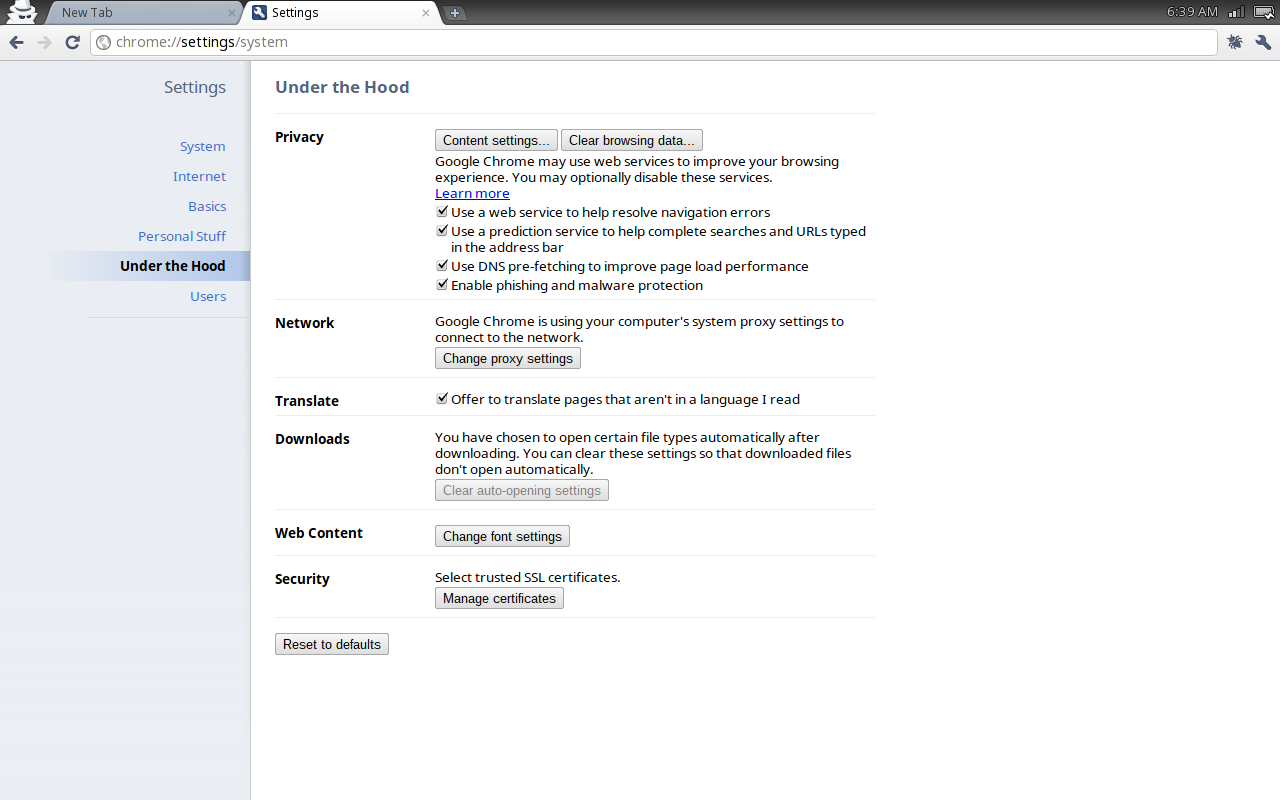Select Under the Hood in sidebar
The image size is (1280, 800).
point(173,266)
